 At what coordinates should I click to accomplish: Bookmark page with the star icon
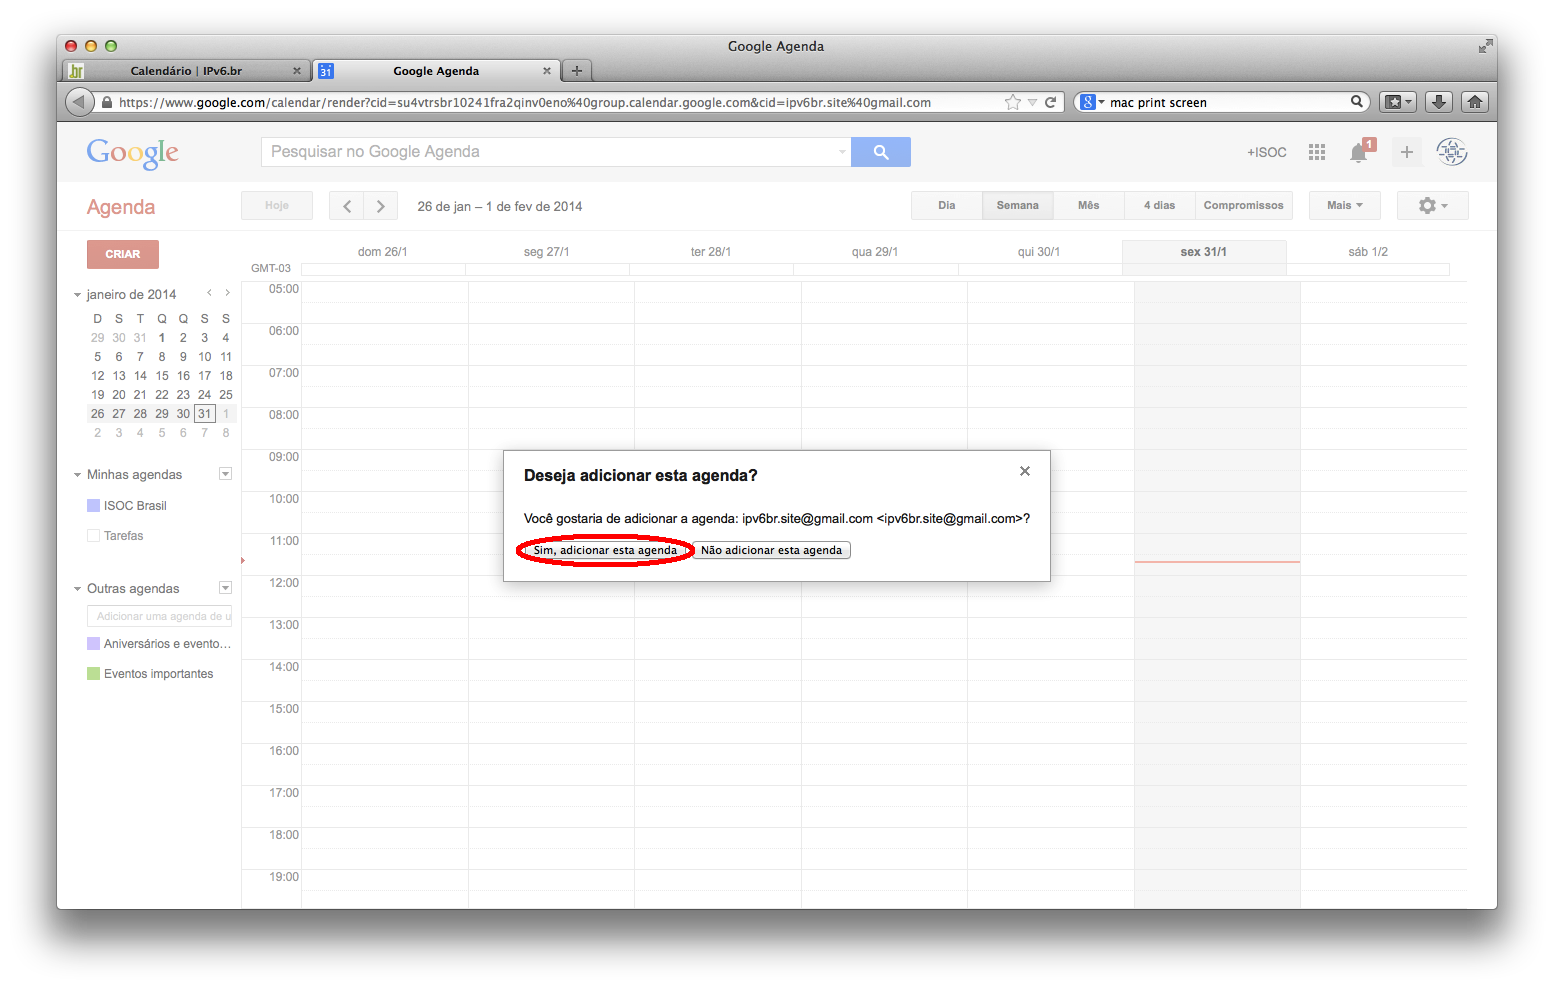coord(1013,102)
